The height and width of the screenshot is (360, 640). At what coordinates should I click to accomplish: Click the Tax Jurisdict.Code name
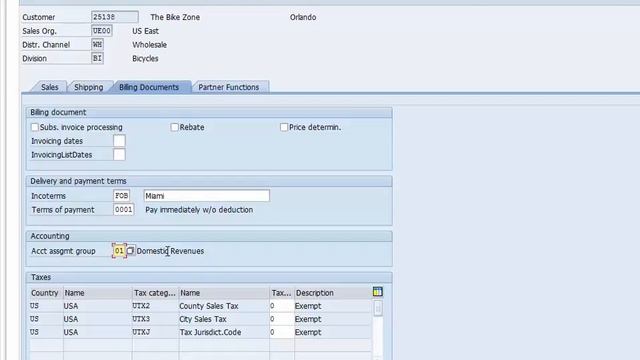[210, 332]
